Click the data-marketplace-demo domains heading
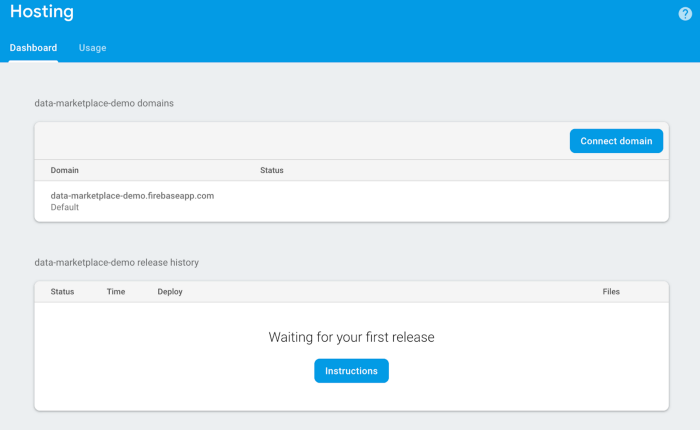This screenshot has width=700, height=430. (x=104, y=103)
